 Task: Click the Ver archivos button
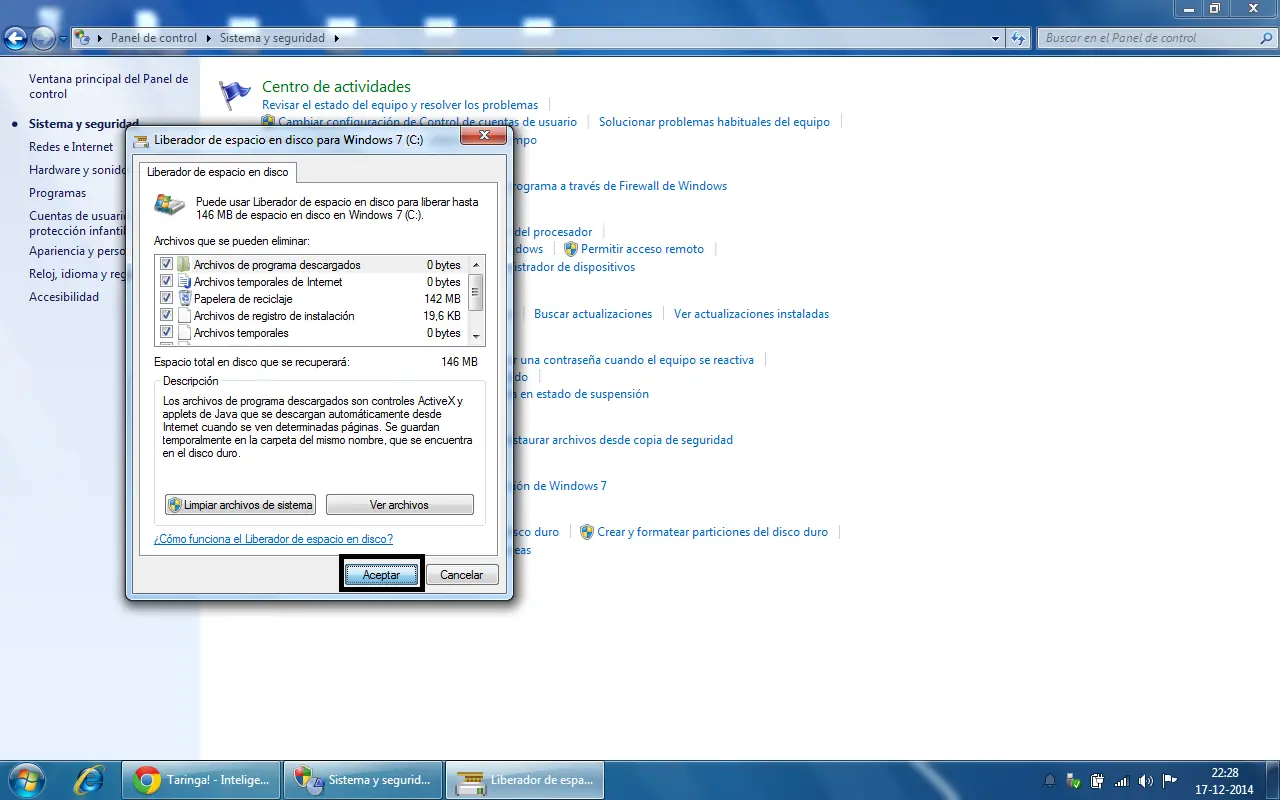tap(399, 505)
